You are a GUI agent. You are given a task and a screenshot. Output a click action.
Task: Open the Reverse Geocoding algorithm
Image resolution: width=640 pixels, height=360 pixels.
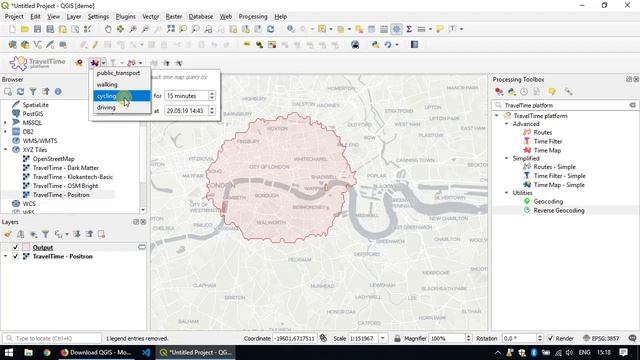[559, 211]
